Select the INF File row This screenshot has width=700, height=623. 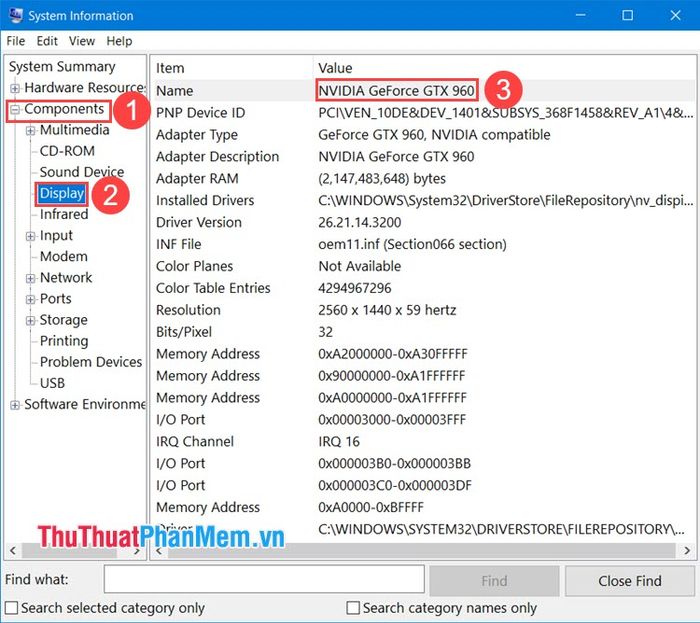pos(423,244)
